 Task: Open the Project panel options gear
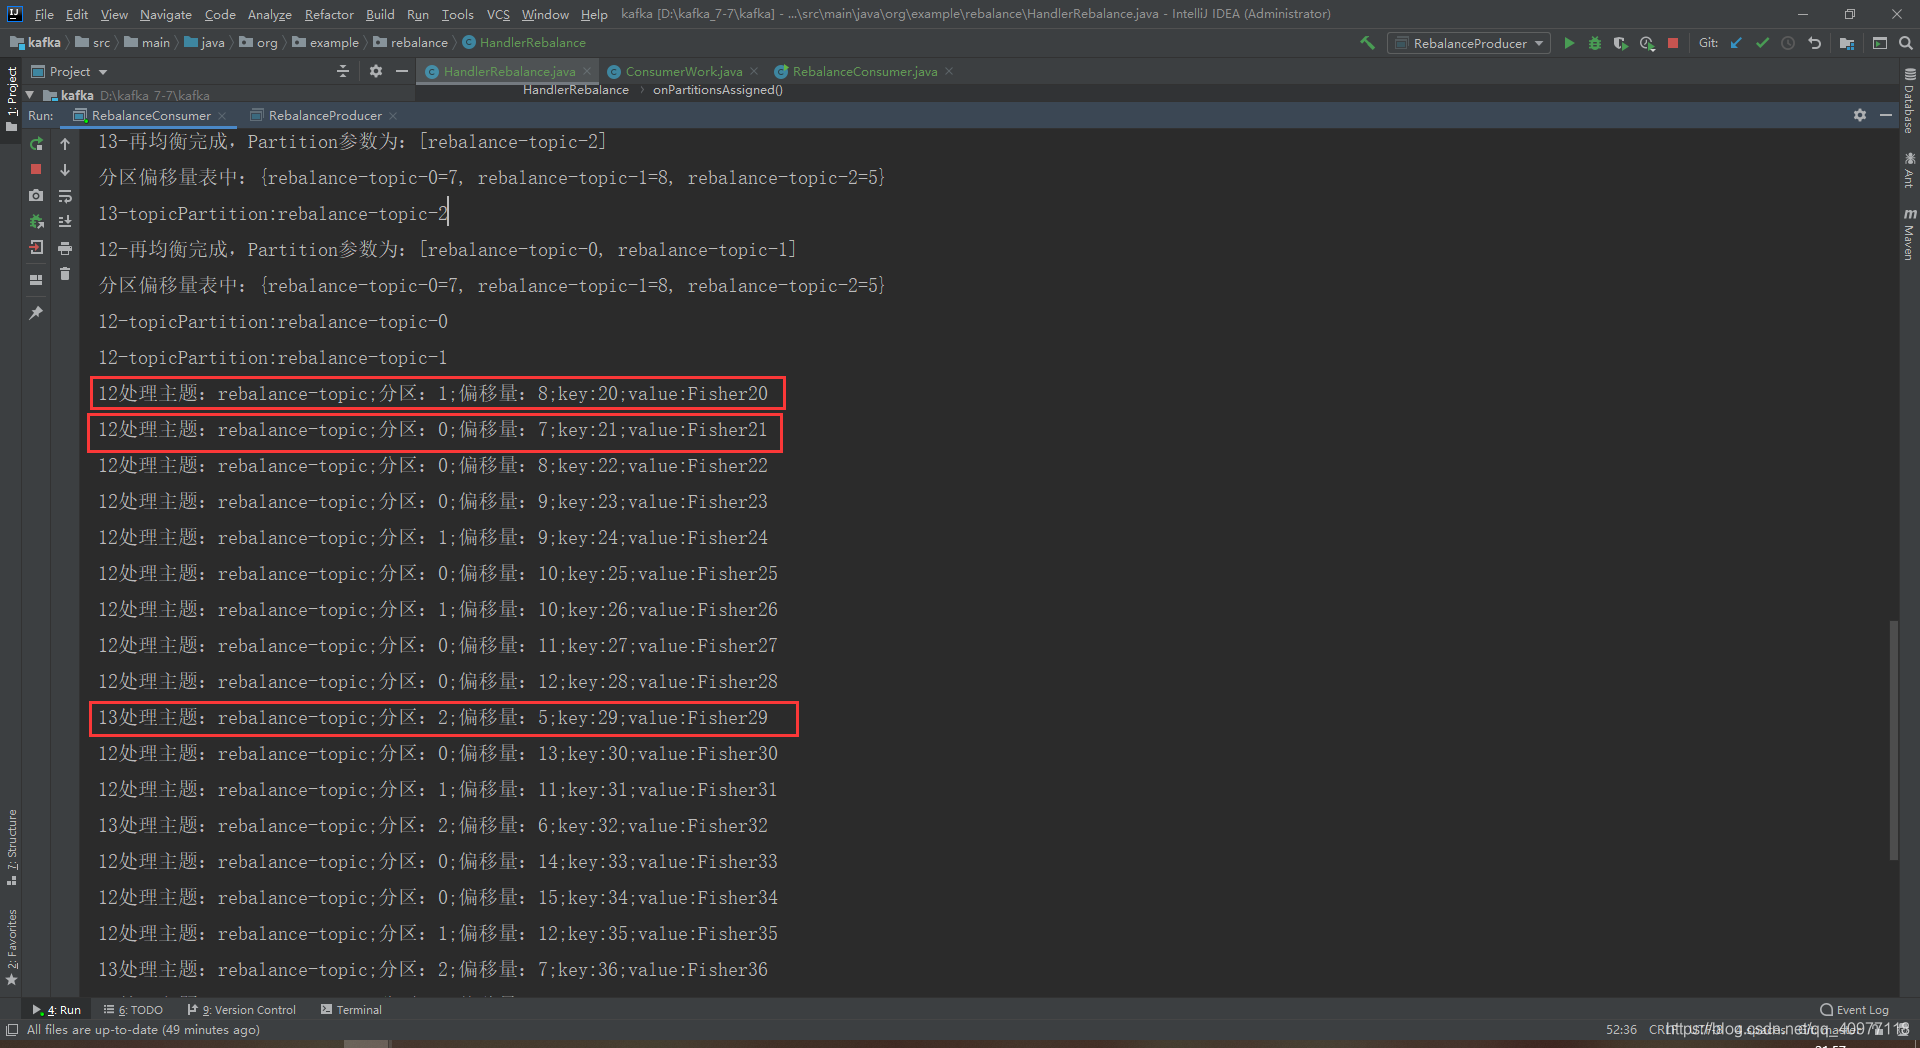click(376, 71)
